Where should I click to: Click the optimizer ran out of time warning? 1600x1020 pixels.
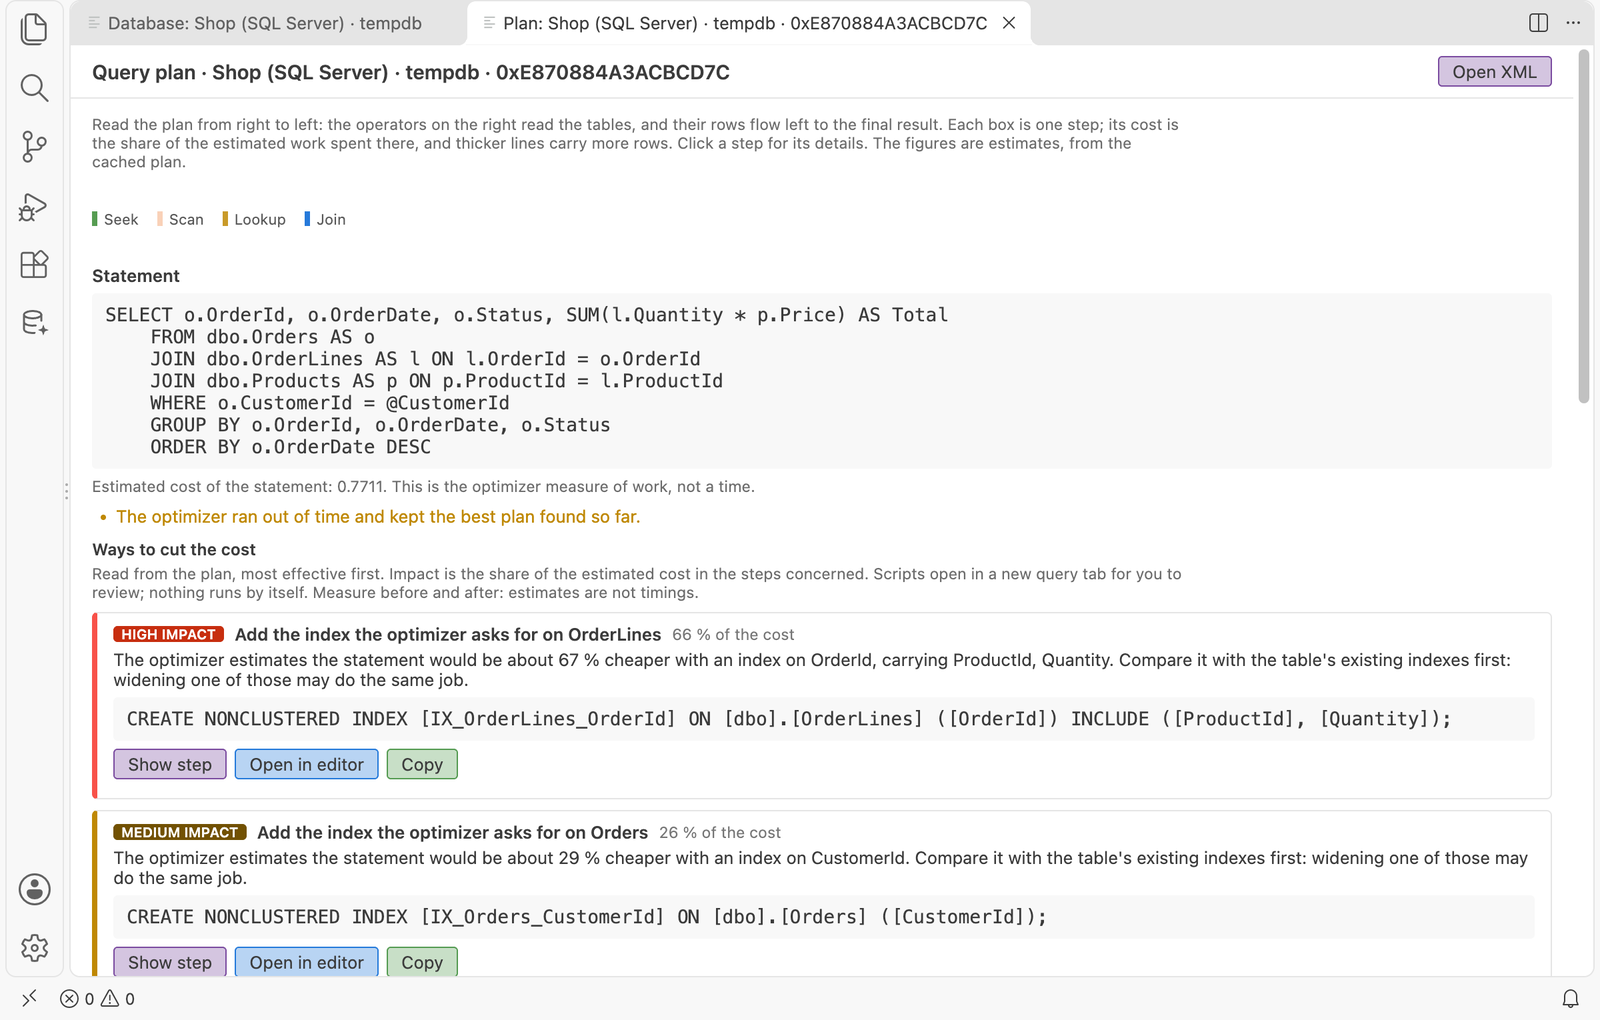[x=378, y=517]
